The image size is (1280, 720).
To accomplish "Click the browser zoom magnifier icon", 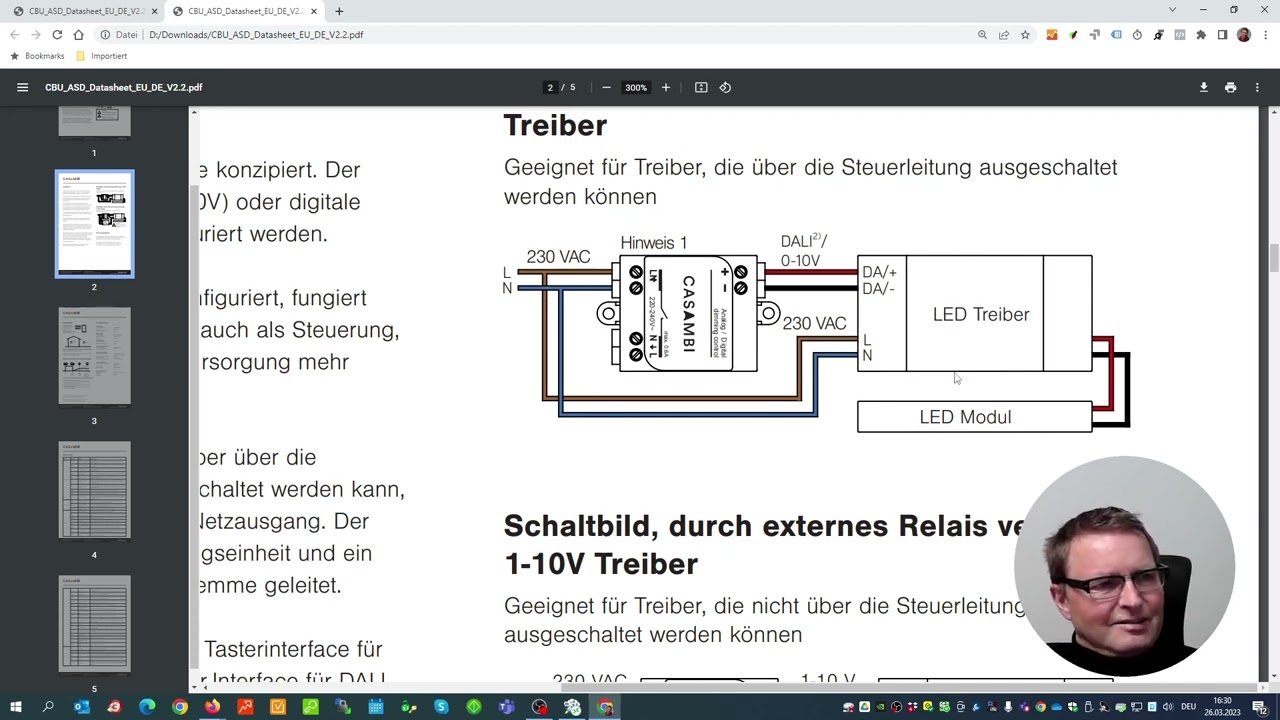I will (x=982, y=34).
